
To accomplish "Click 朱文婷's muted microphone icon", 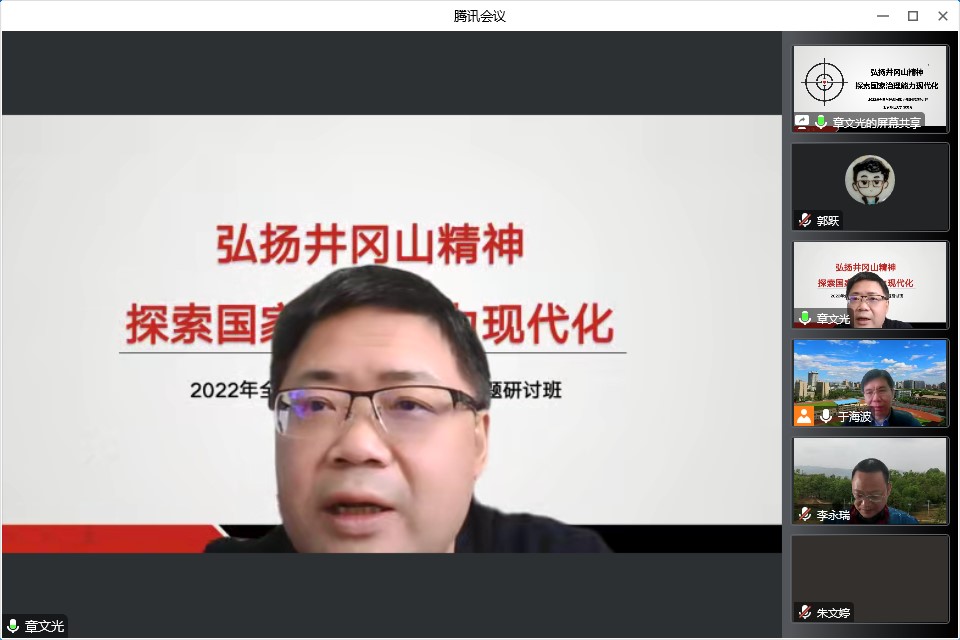I will (x=805, y=612).
